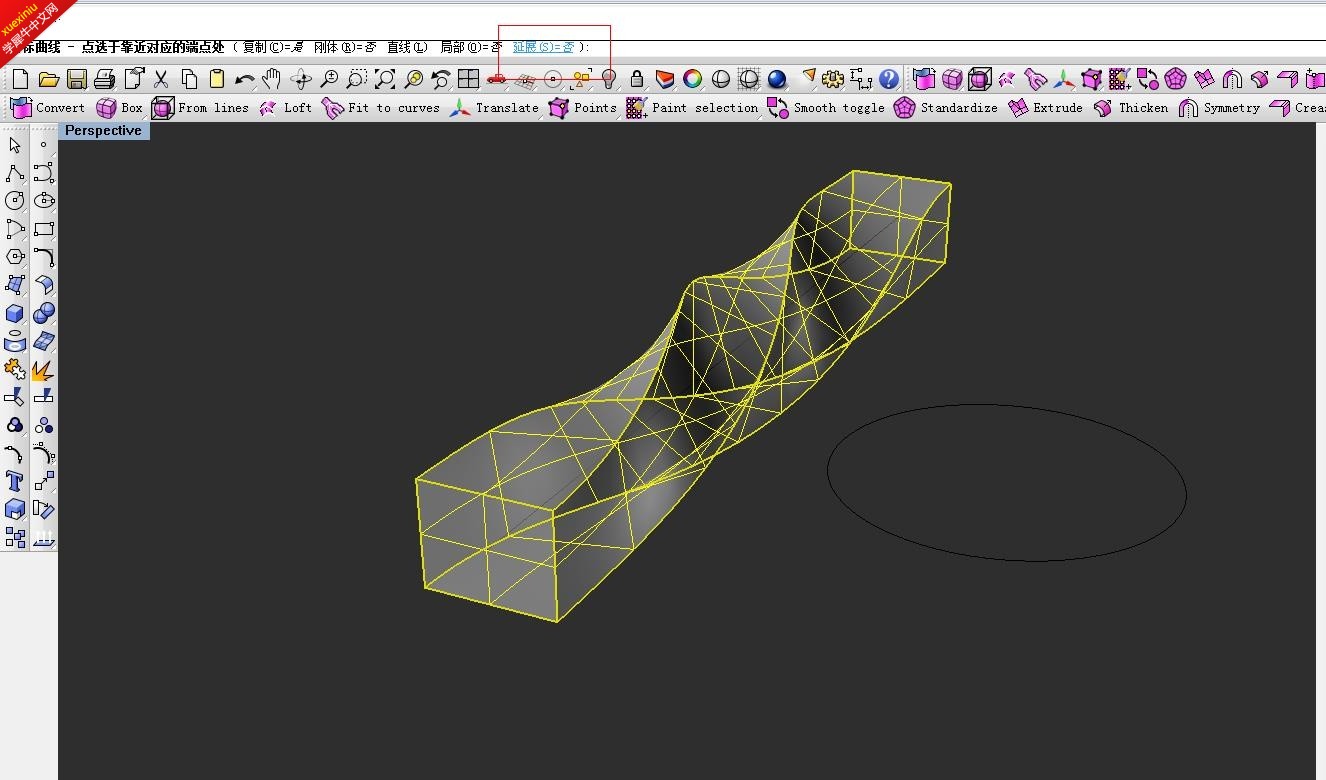1326x780 pixels.
Task: Toggle smooth mode with Smooth toggle
Action: [x=826, y=108]
